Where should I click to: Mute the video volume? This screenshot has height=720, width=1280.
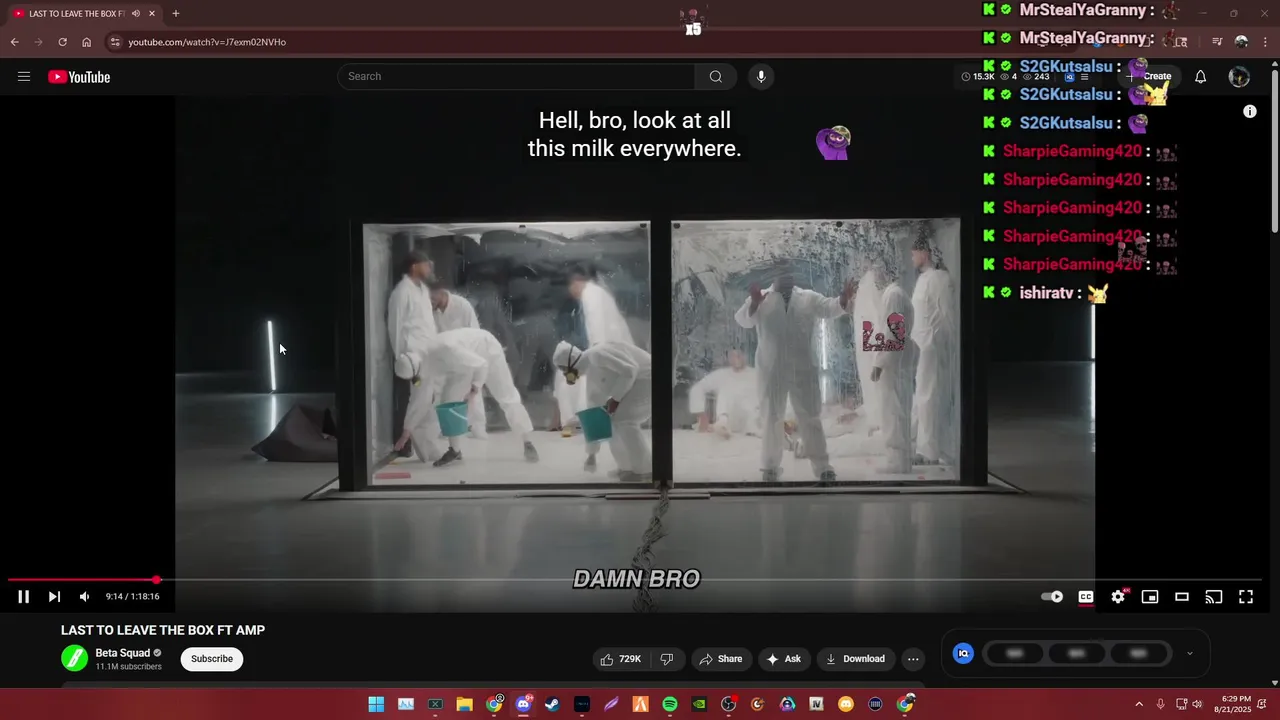click(85, 597)
